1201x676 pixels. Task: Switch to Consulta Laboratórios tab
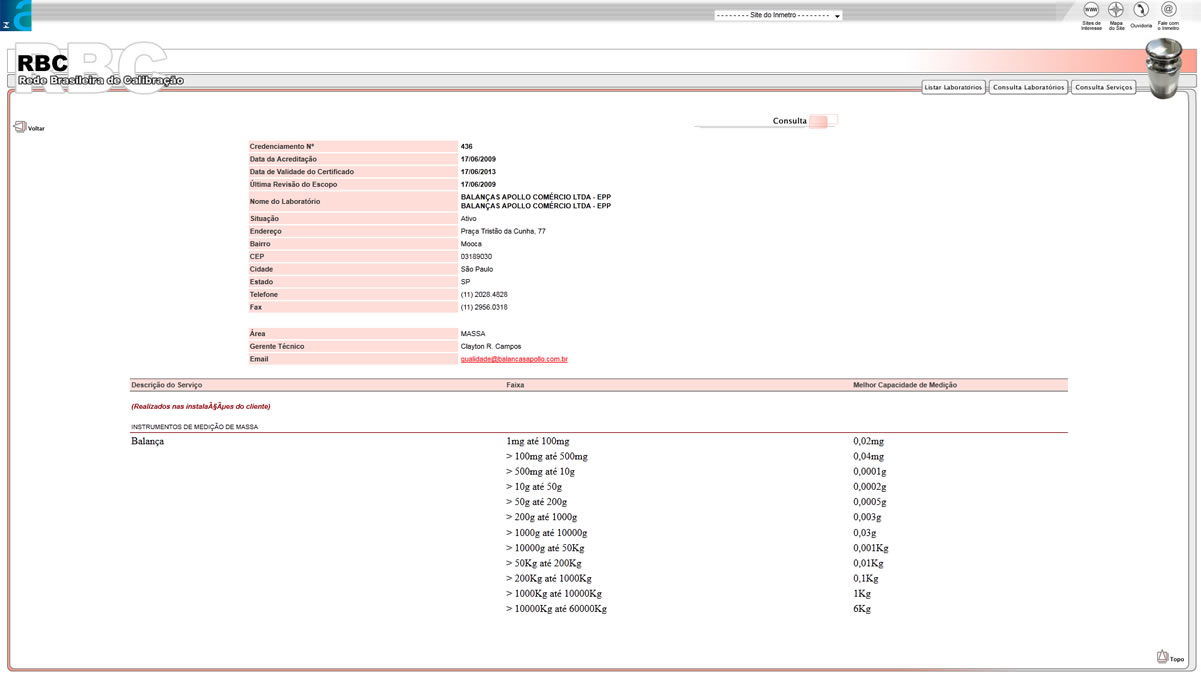1028,88
